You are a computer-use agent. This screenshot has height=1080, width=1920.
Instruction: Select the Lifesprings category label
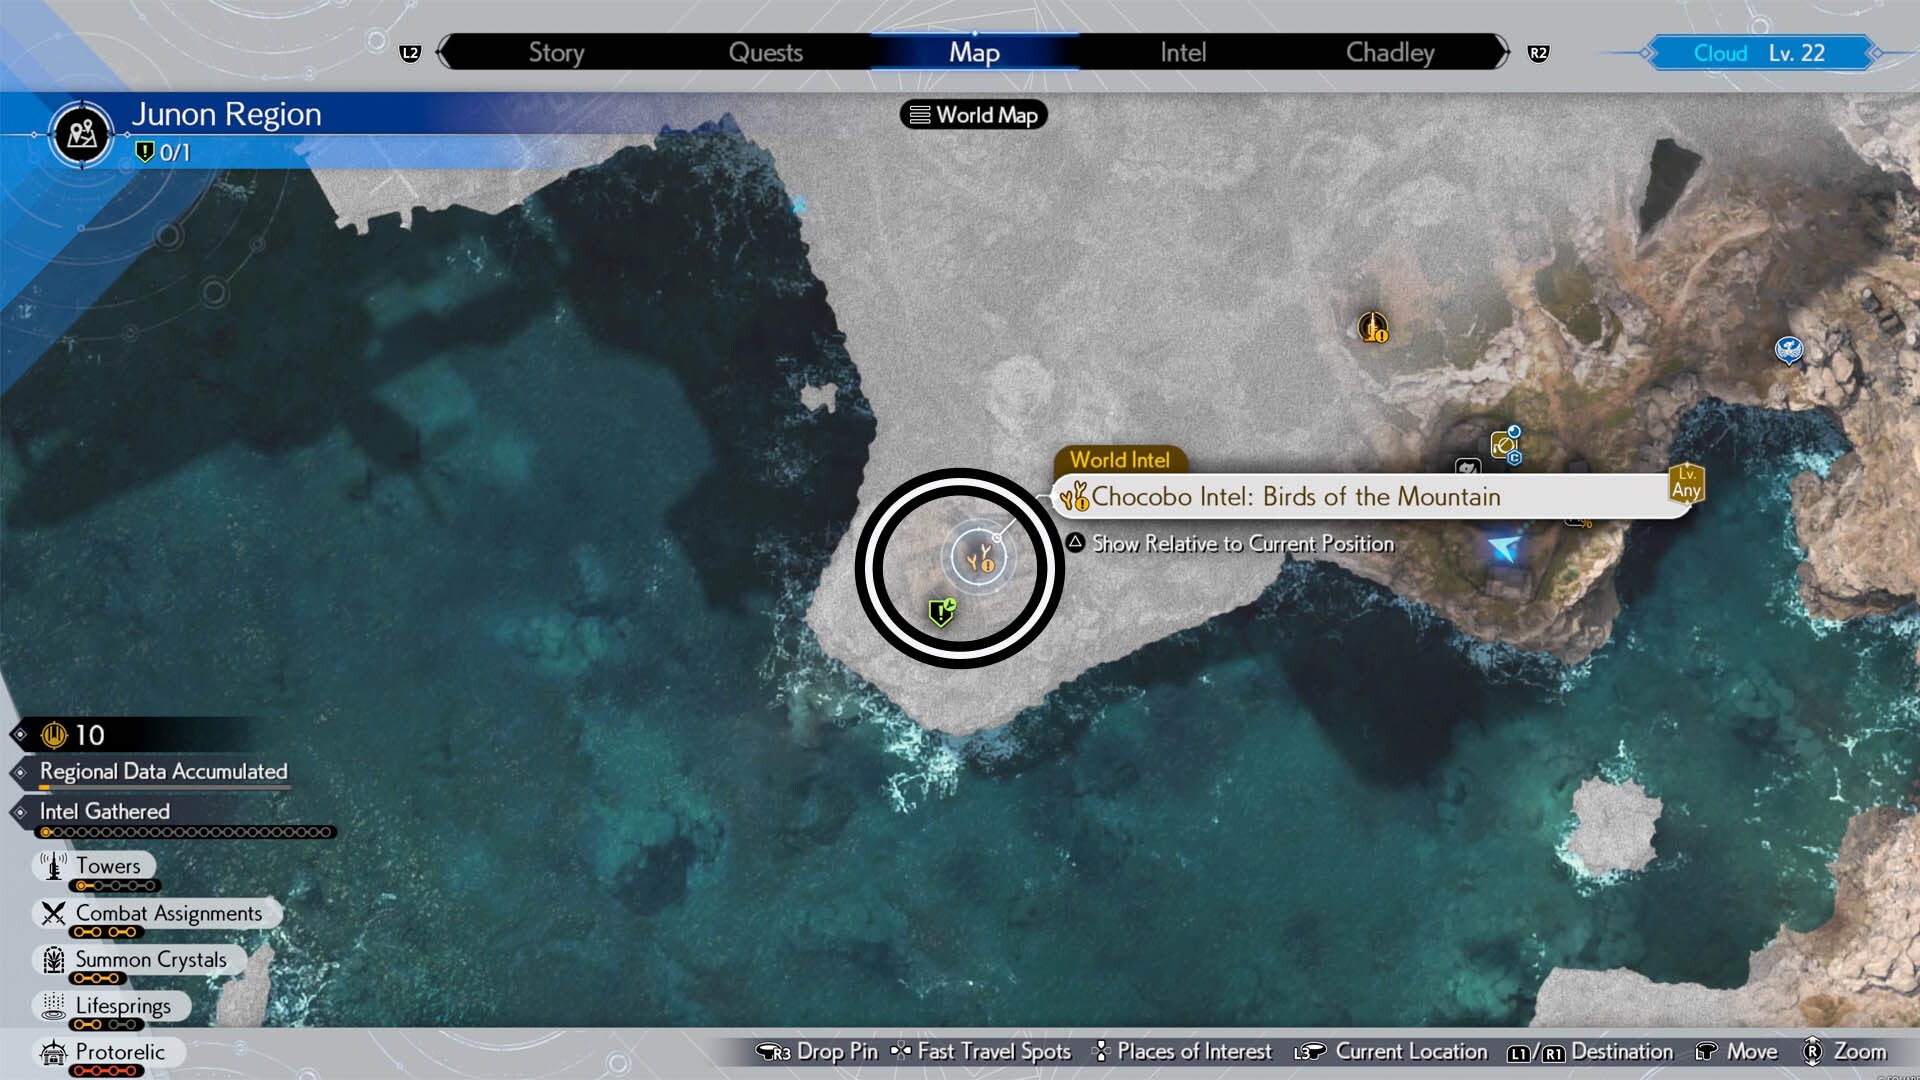click(124, 1006)
